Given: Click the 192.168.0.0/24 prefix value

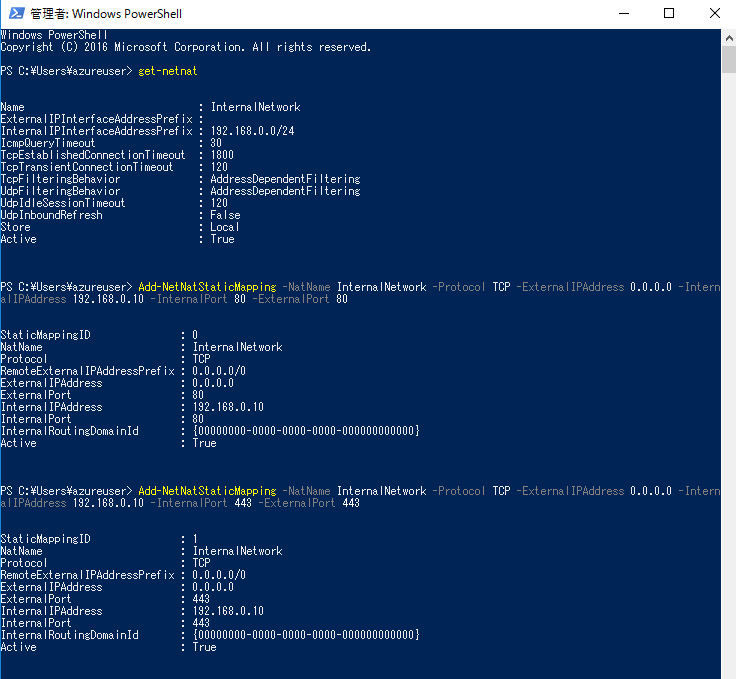Looking at the screenshot, I should click(253, 131).
